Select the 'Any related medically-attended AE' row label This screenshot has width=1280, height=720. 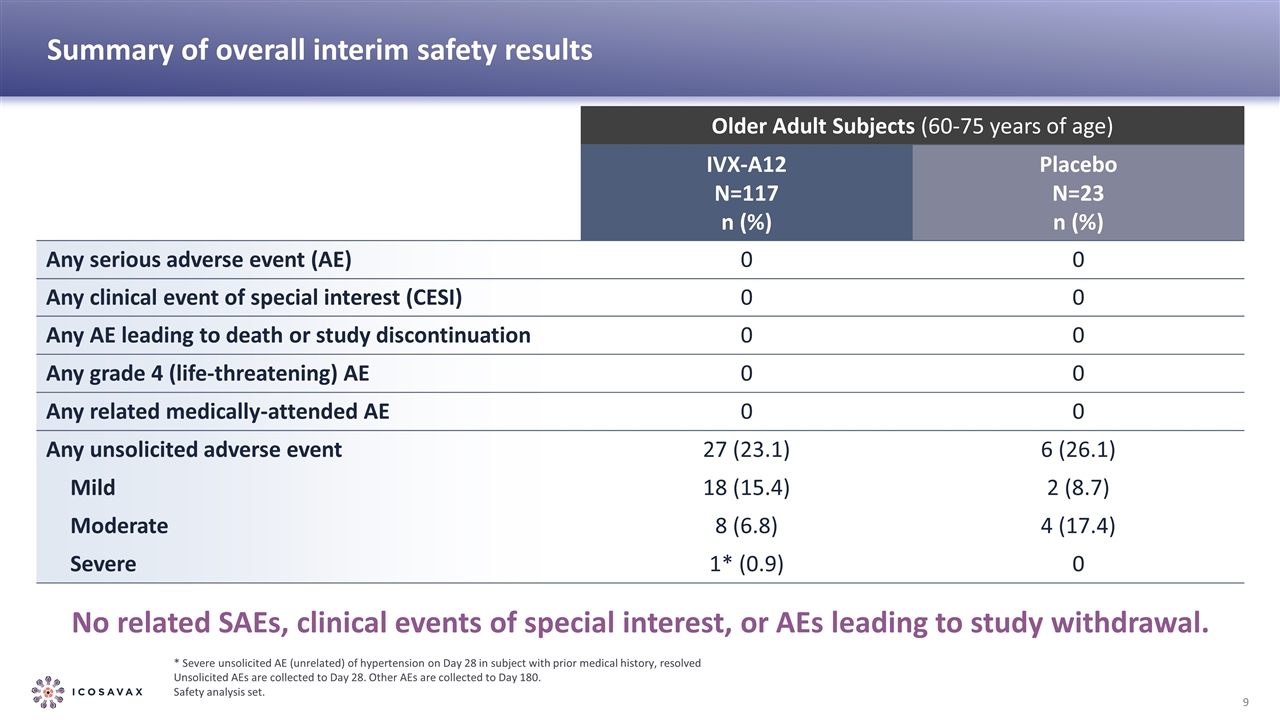click(218, 412)
